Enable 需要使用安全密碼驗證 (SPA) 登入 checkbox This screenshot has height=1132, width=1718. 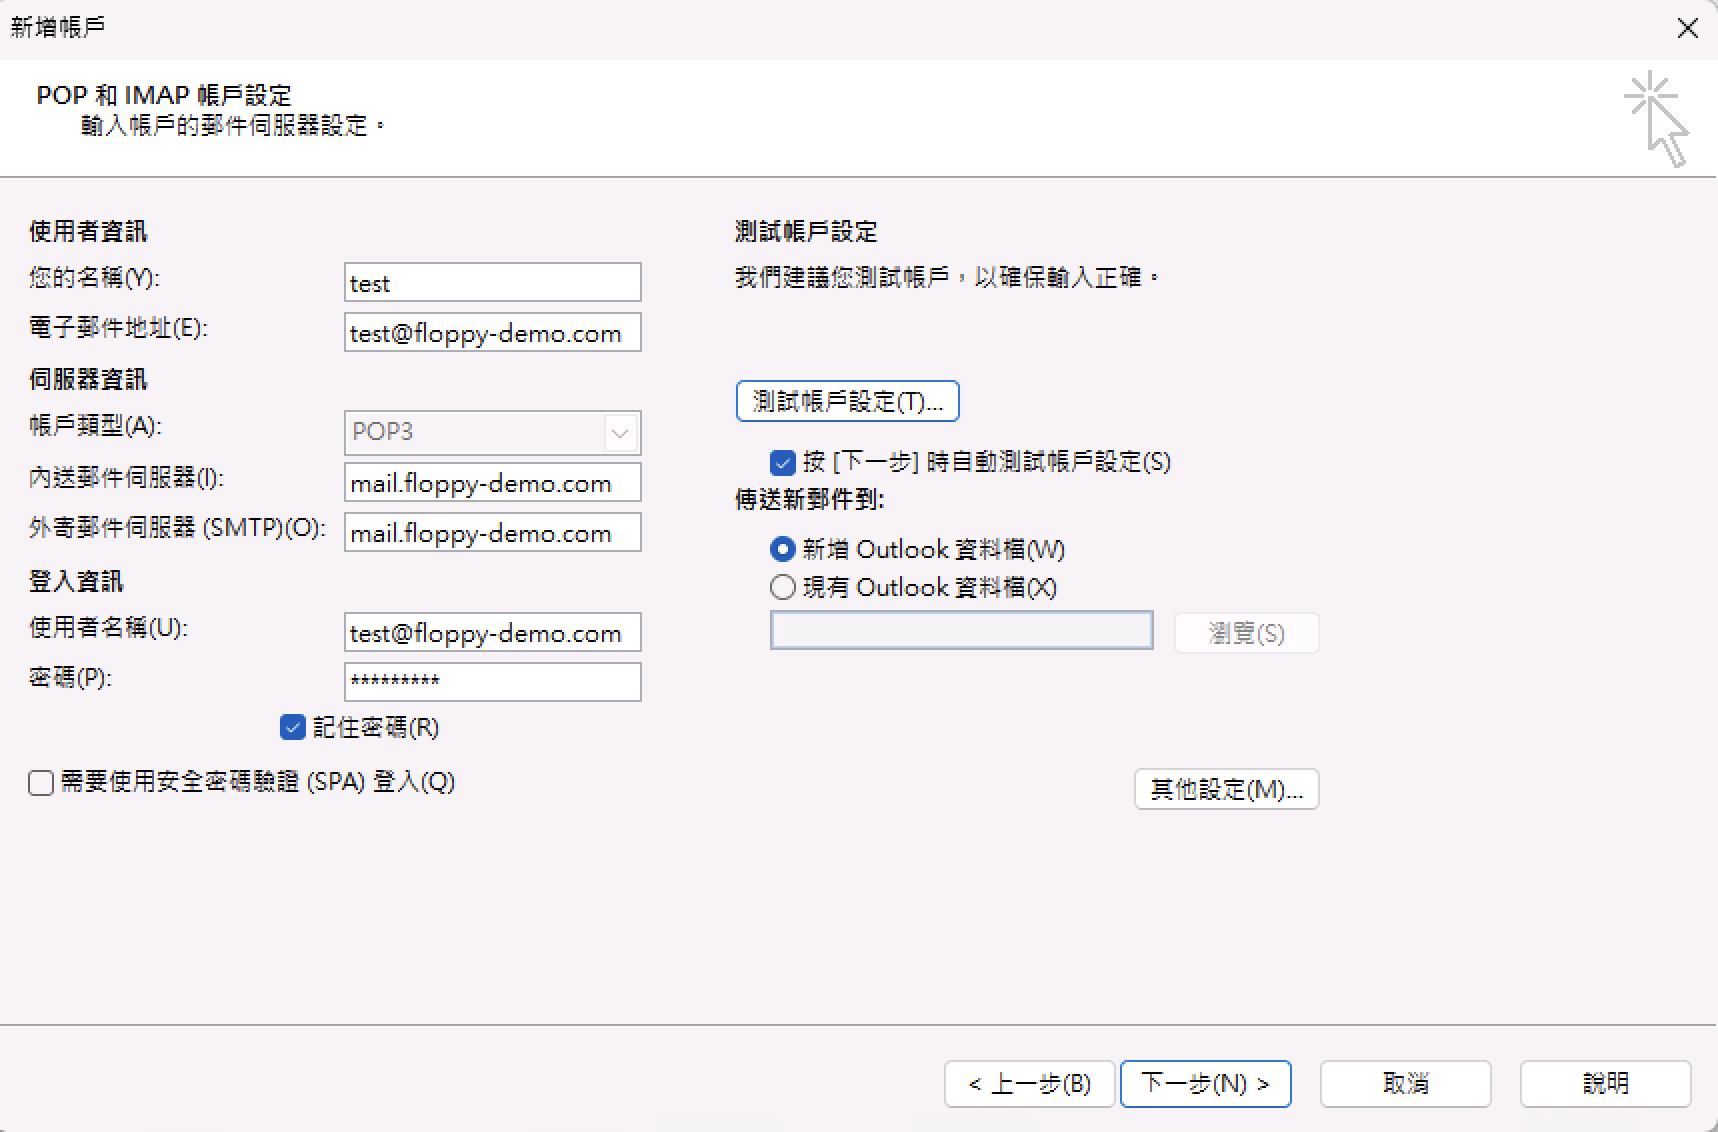[41, 782]
